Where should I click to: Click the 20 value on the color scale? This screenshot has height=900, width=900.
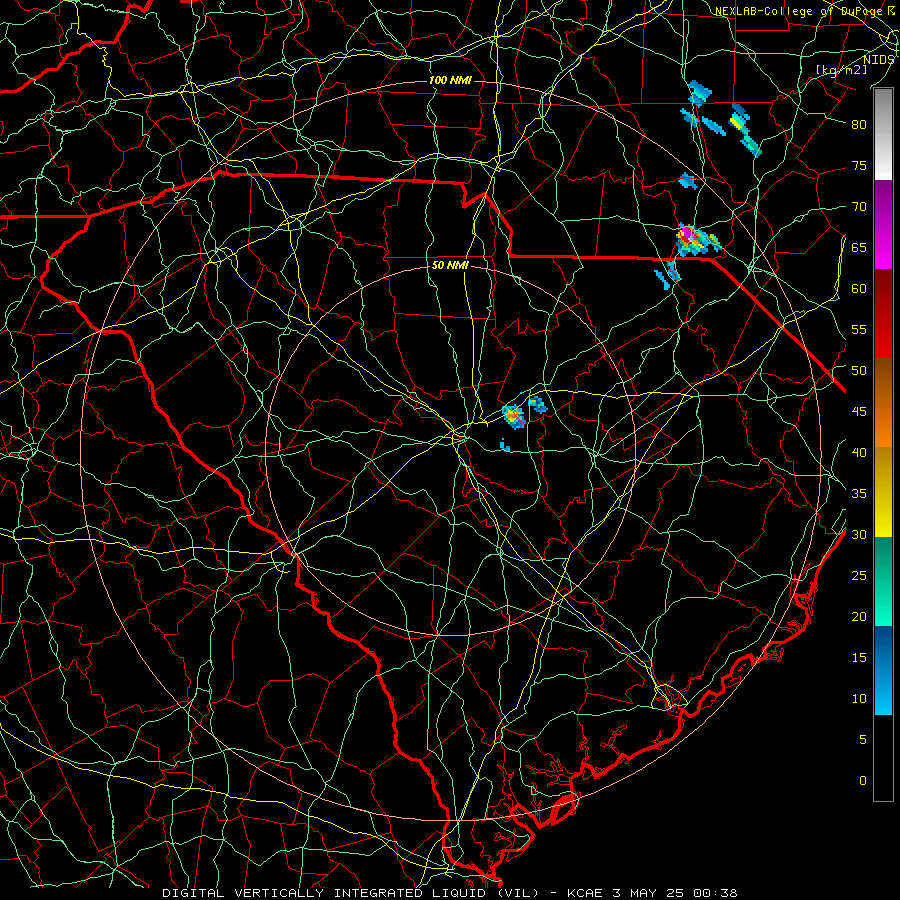[859, 617]
